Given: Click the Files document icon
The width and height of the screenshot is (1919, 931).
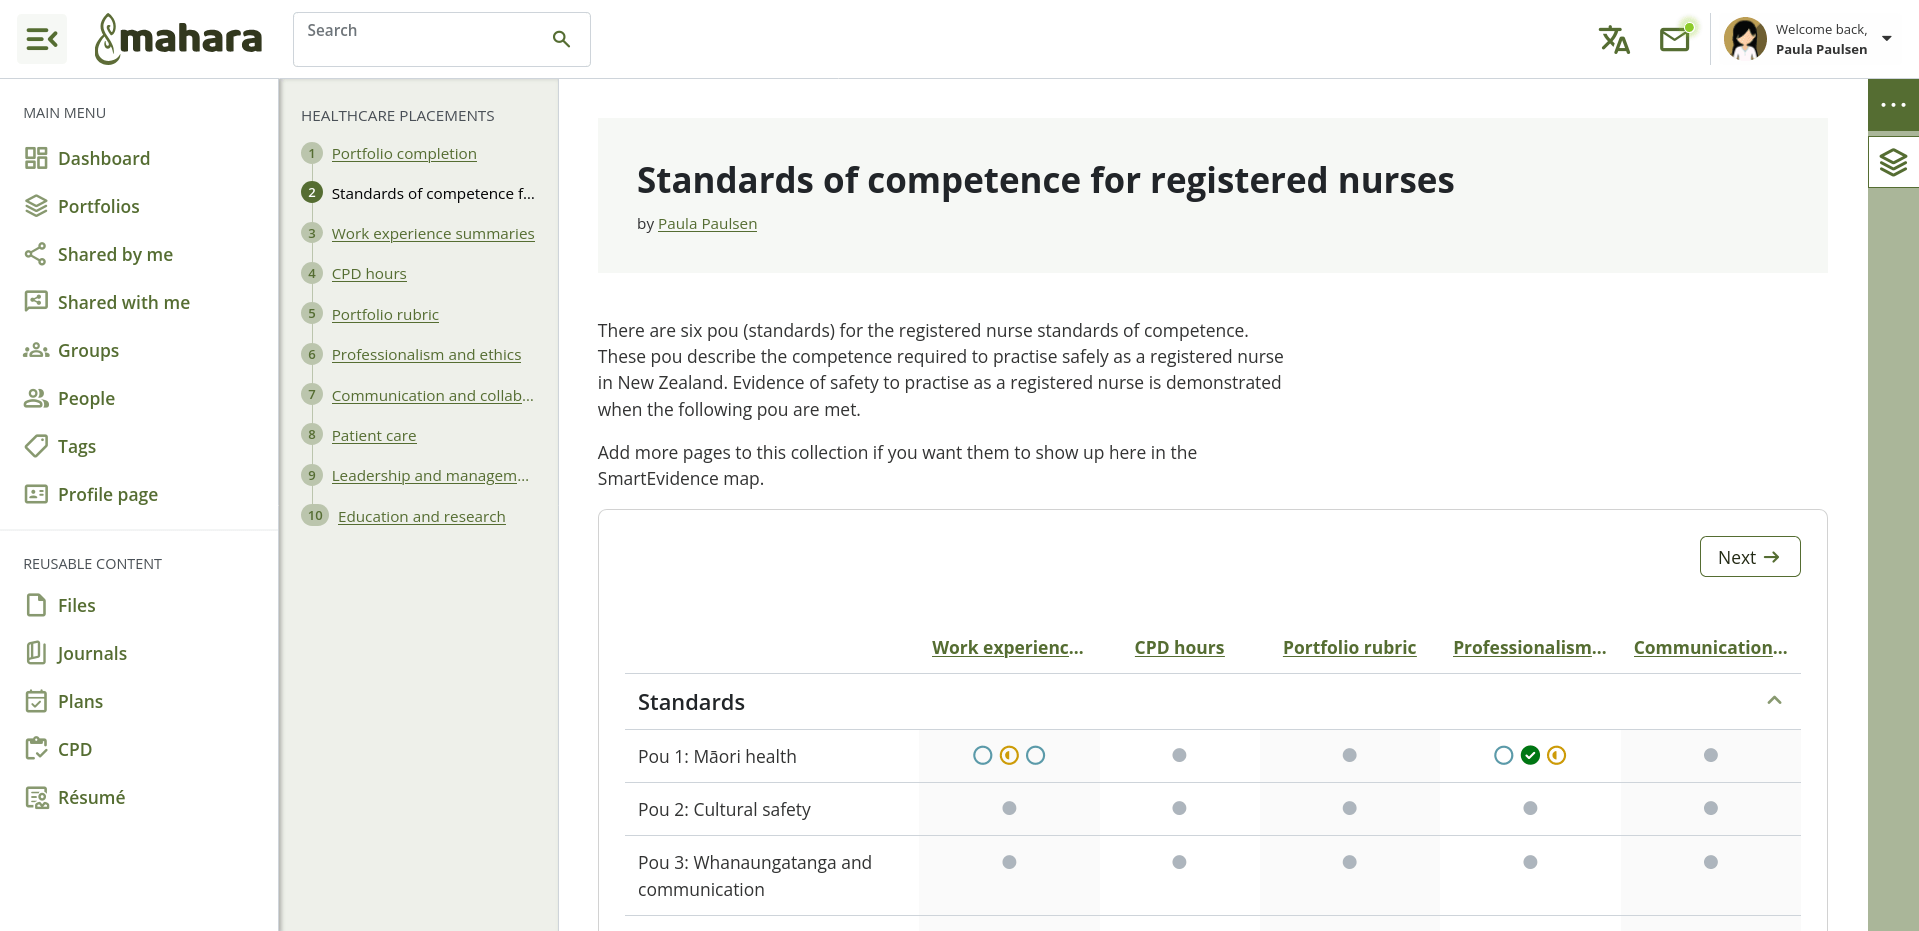Looking at the screenshot, I should click(36, 605).
